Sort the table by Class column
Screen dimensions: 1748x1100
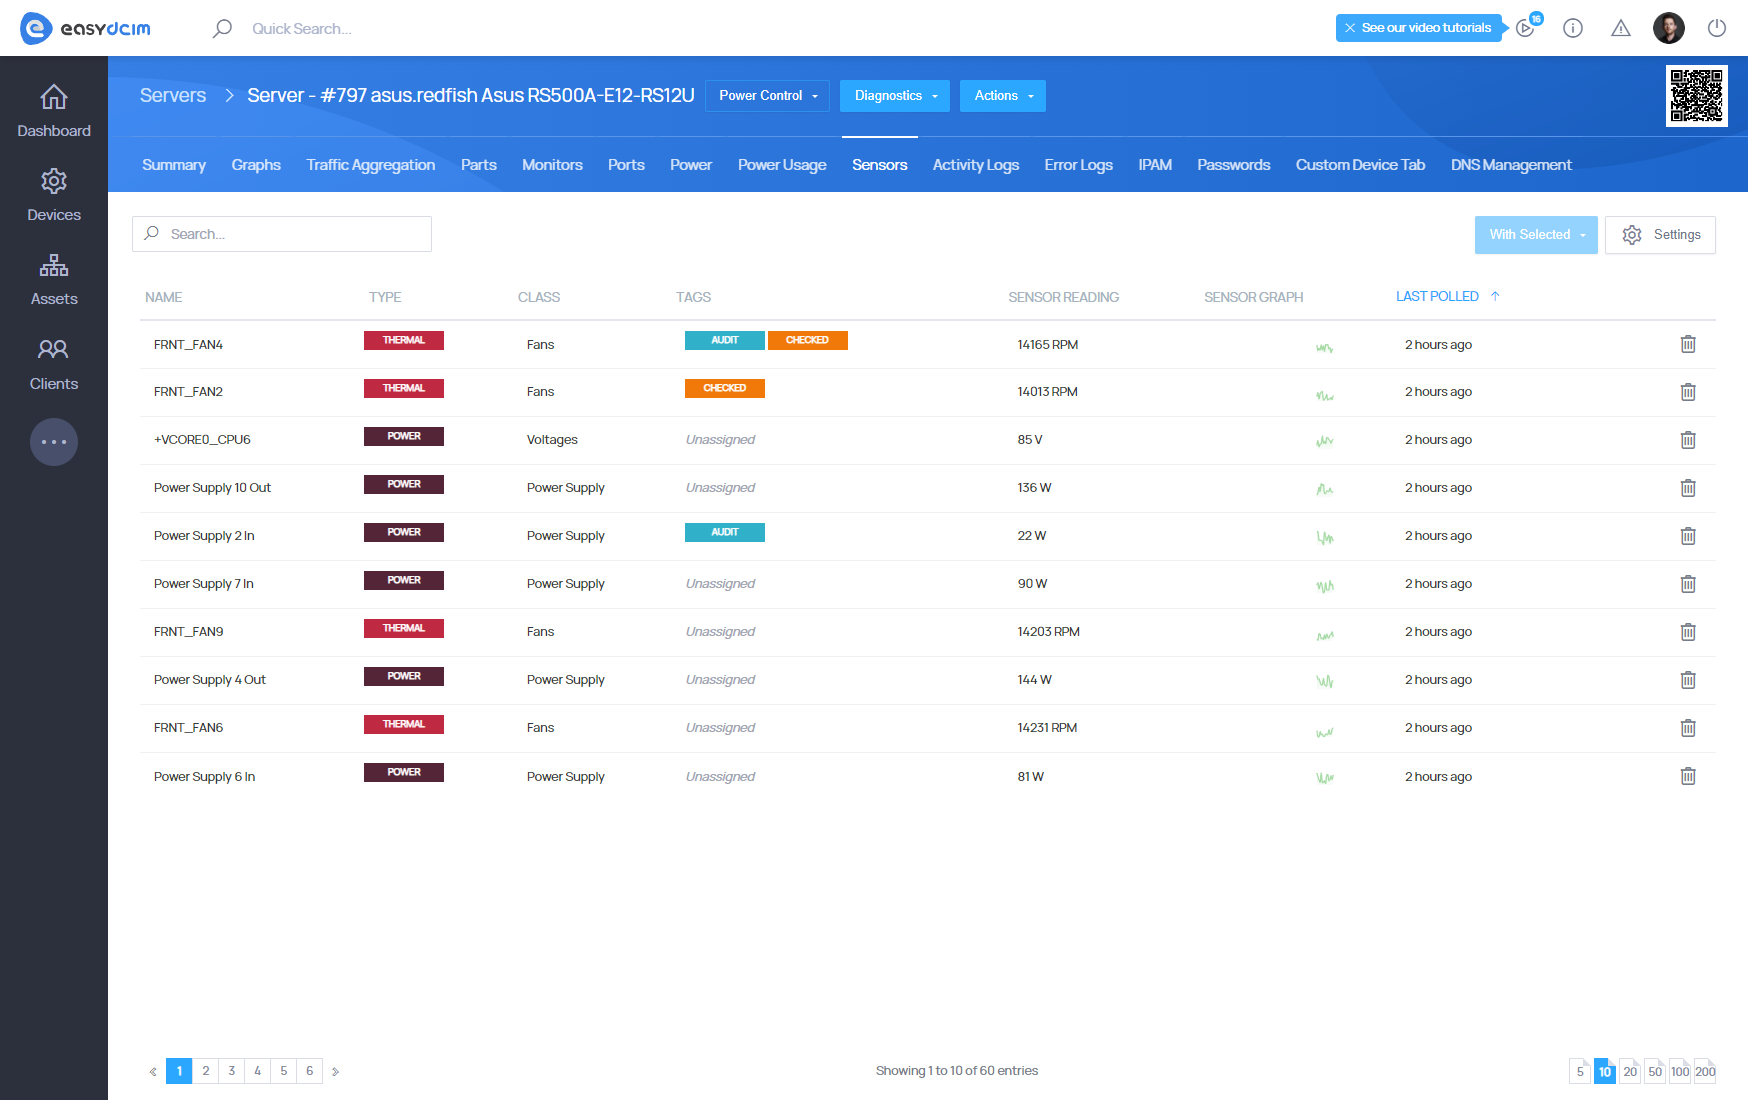539,297
